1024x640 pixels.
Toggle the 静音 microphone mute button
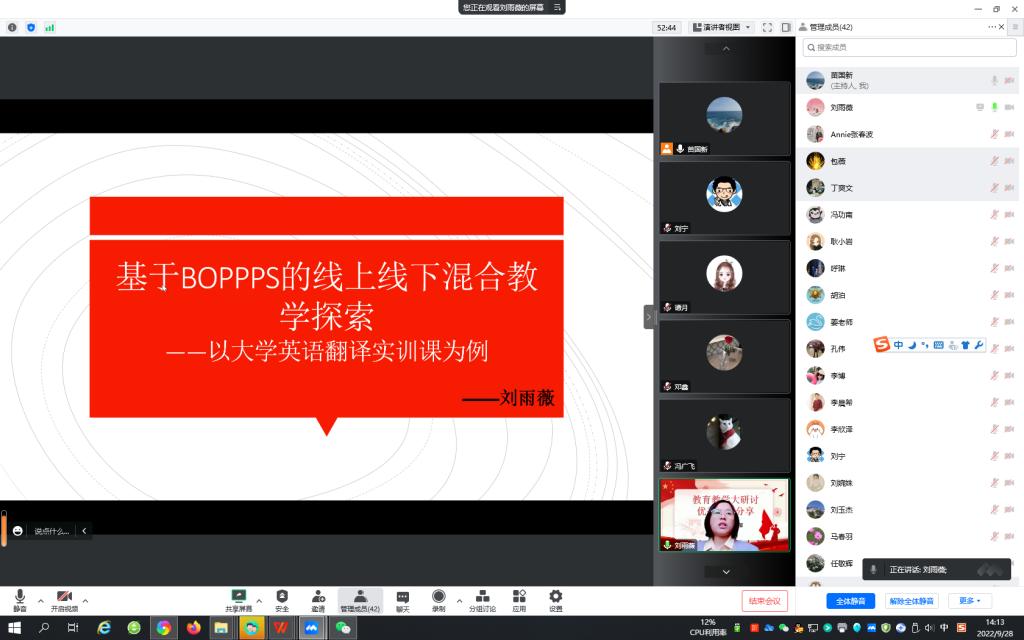tap(20, 597)
